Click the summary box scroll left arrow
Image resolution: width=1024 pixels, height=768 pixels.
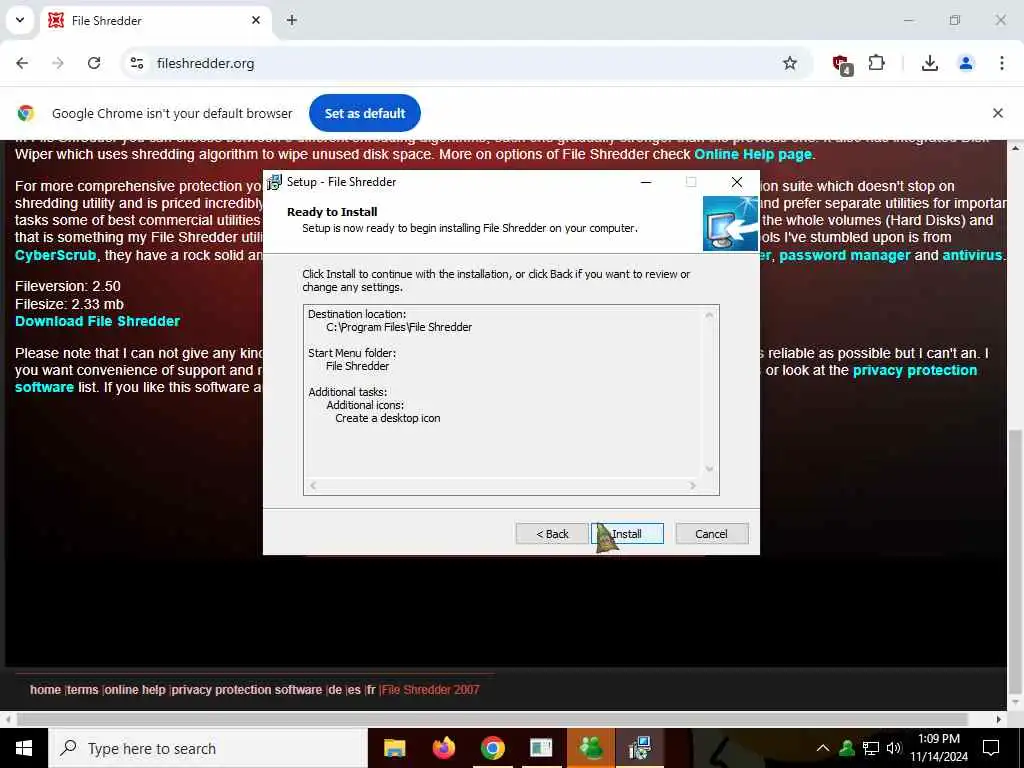[313, 485]
